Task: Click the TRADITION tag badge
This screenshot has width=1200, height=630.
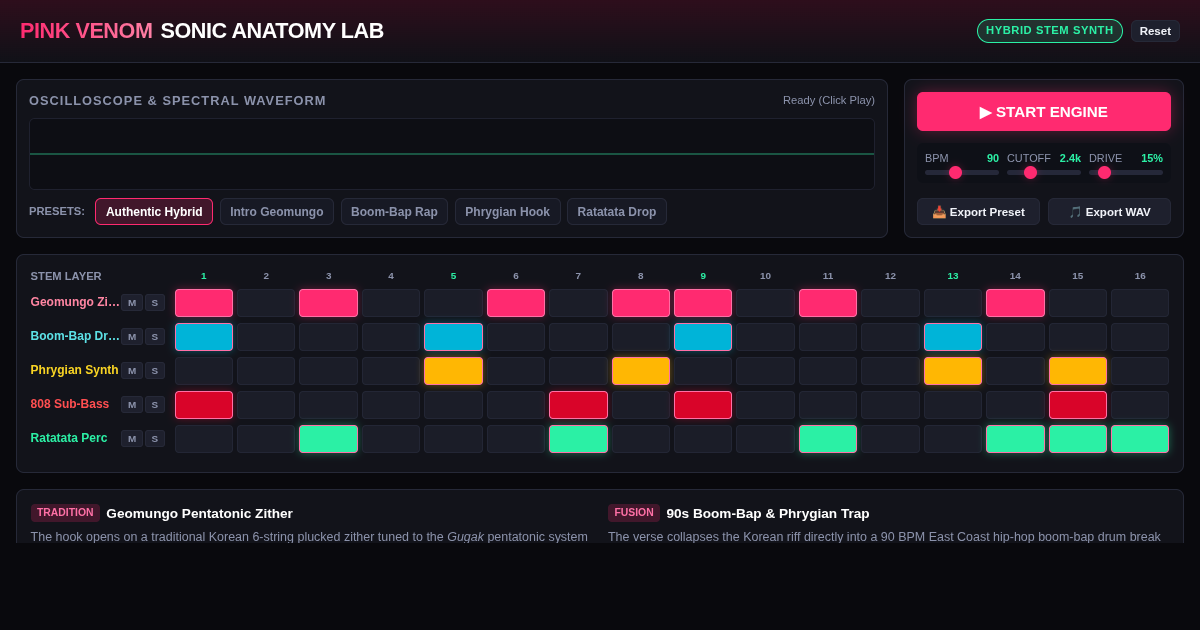Action: click(x=65, y=513)
